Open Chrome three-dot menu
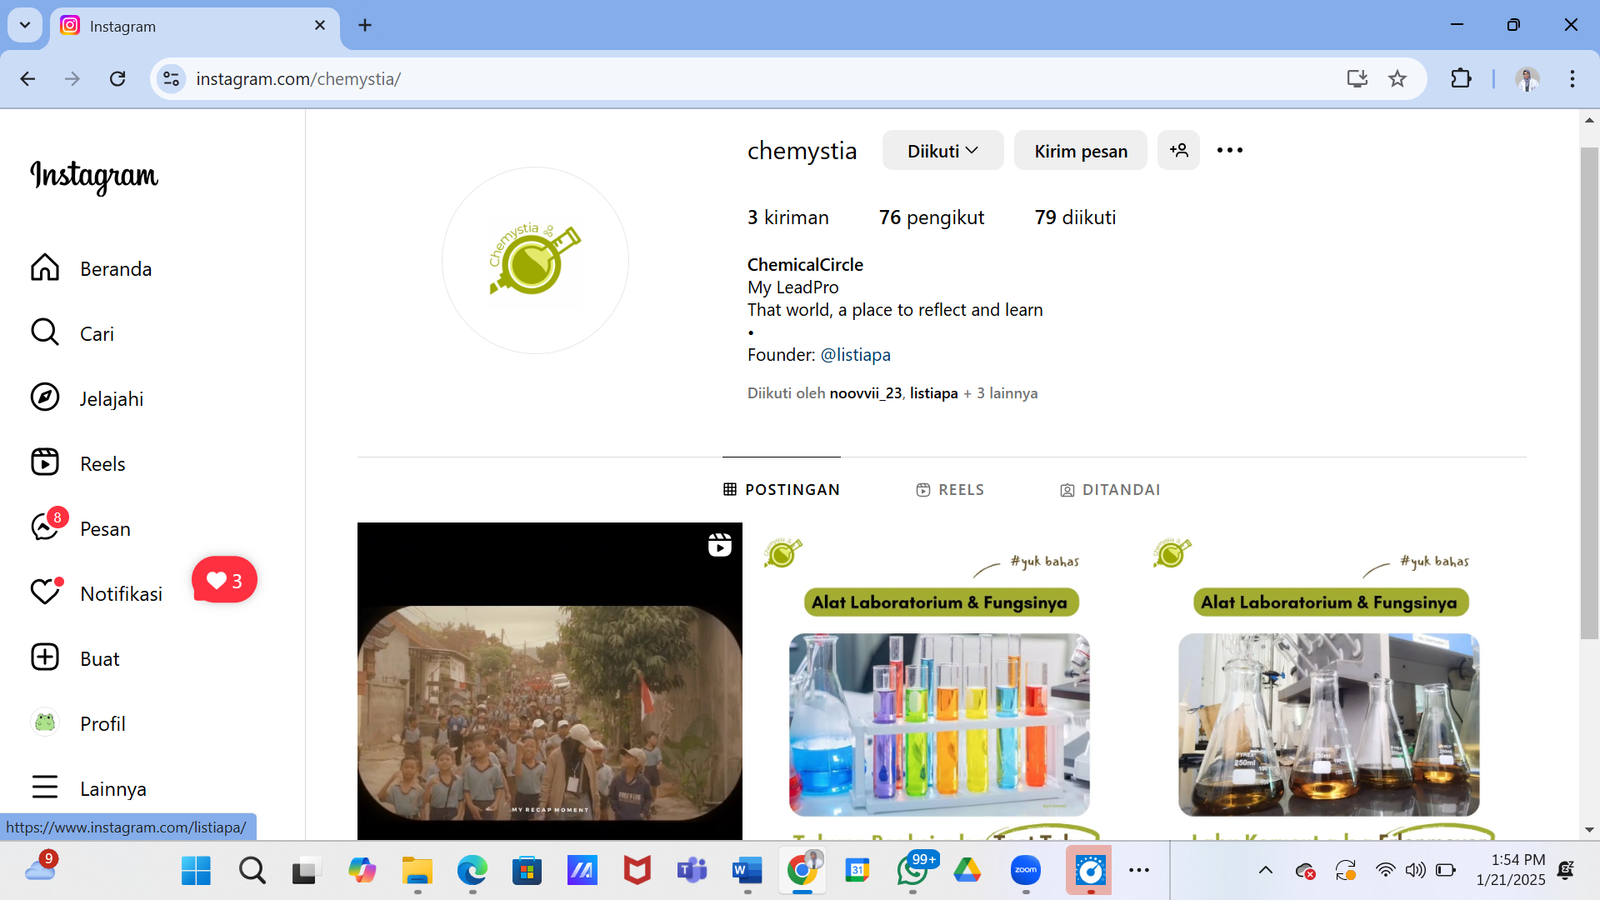This screenshot has height=900, width=1600. coord(1572,79)
